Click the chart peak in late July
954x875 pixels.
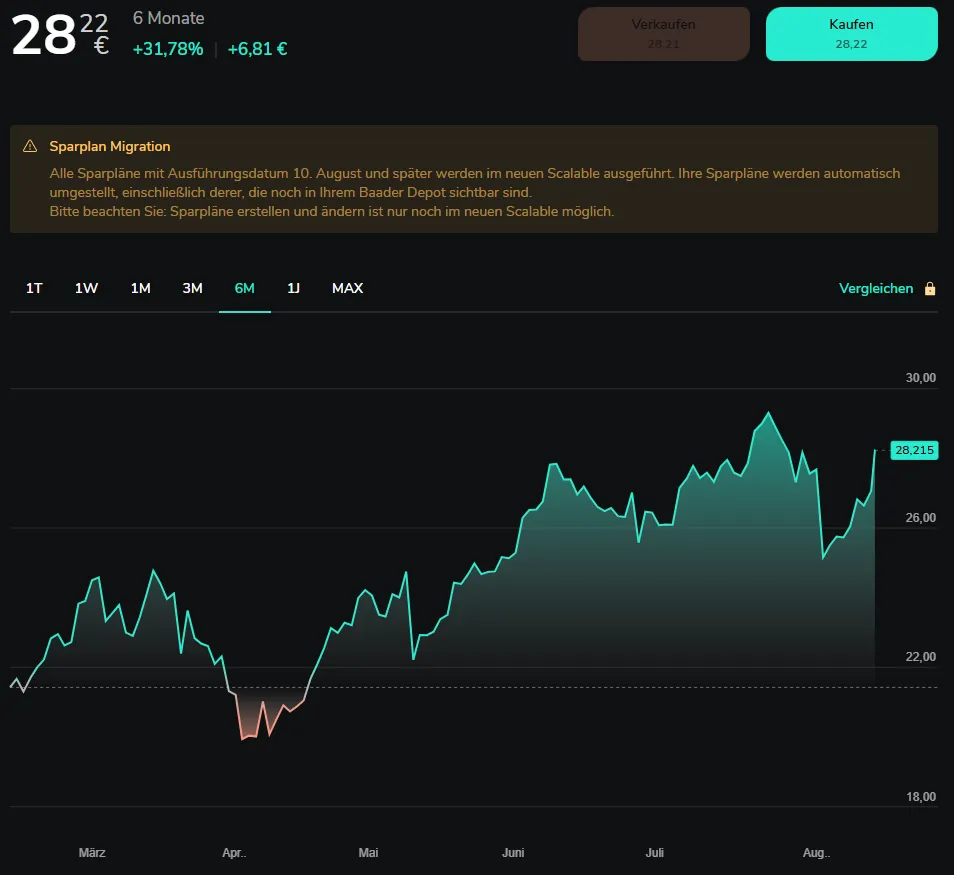coord(768,413)
